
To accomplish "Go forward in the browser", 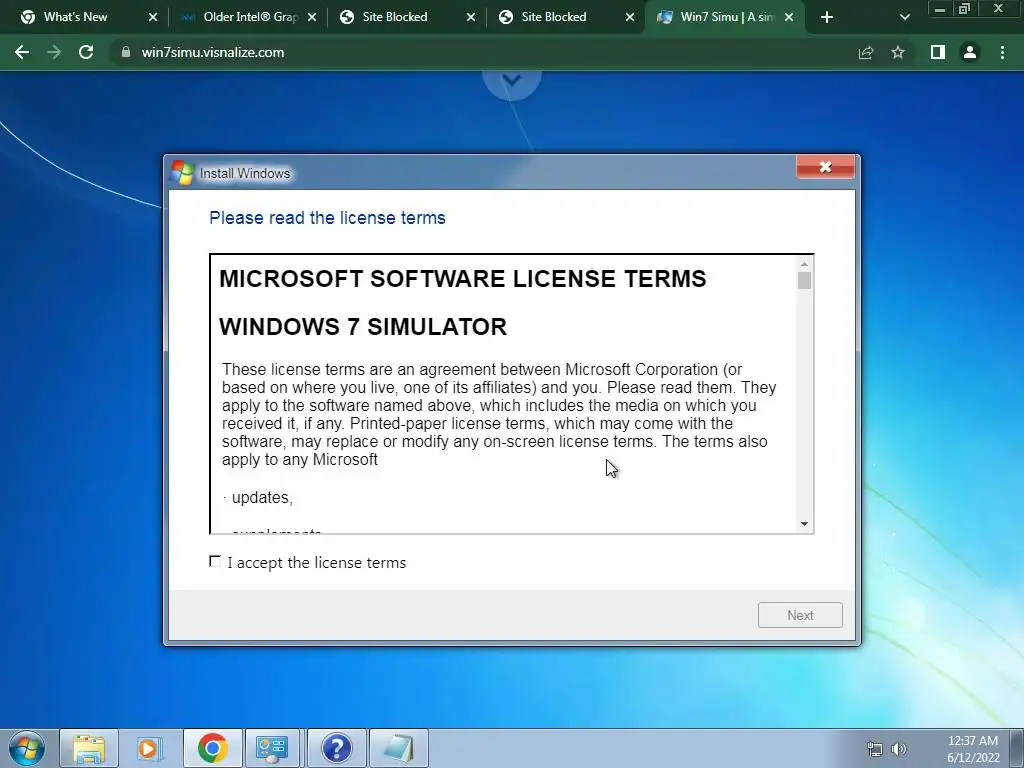I will click(54, 52).
